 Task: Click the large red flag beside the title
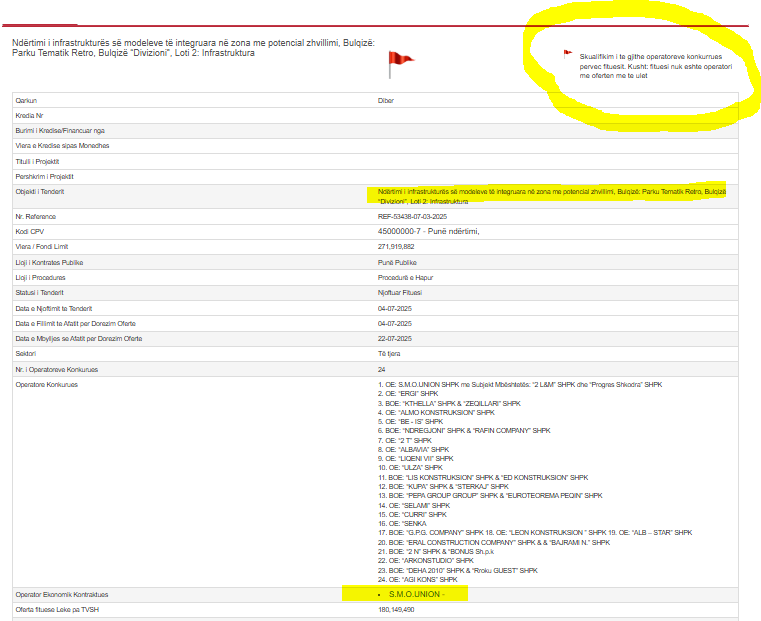click(398, 62)
